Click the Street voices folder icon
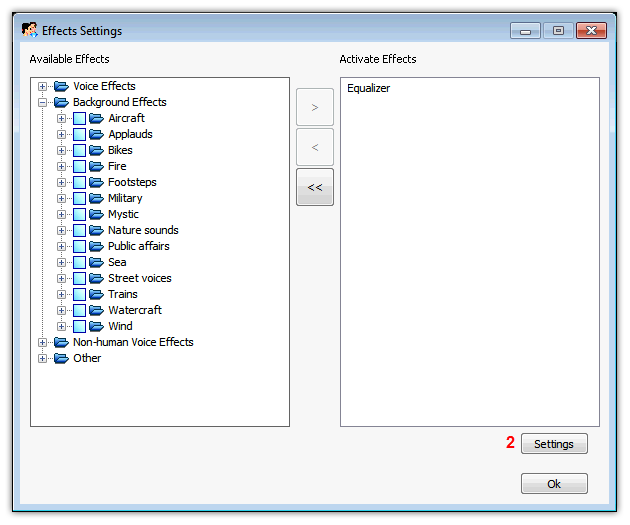Screen dimensions: 630x525 click(x=96, y=278)
